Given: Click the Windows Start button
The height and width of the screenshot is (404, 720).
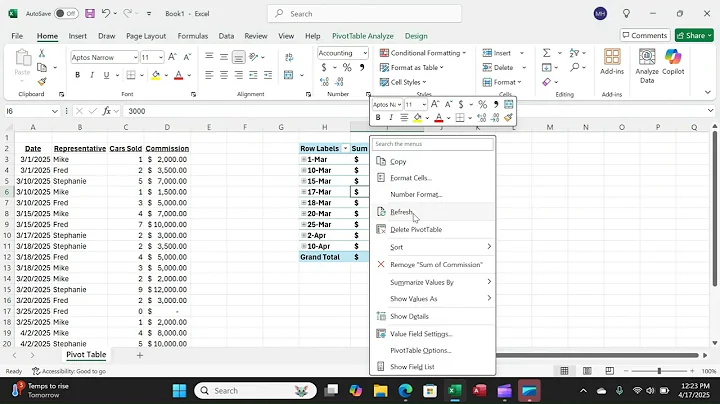Looking at the screenshot, I should [x=179, y=391].
